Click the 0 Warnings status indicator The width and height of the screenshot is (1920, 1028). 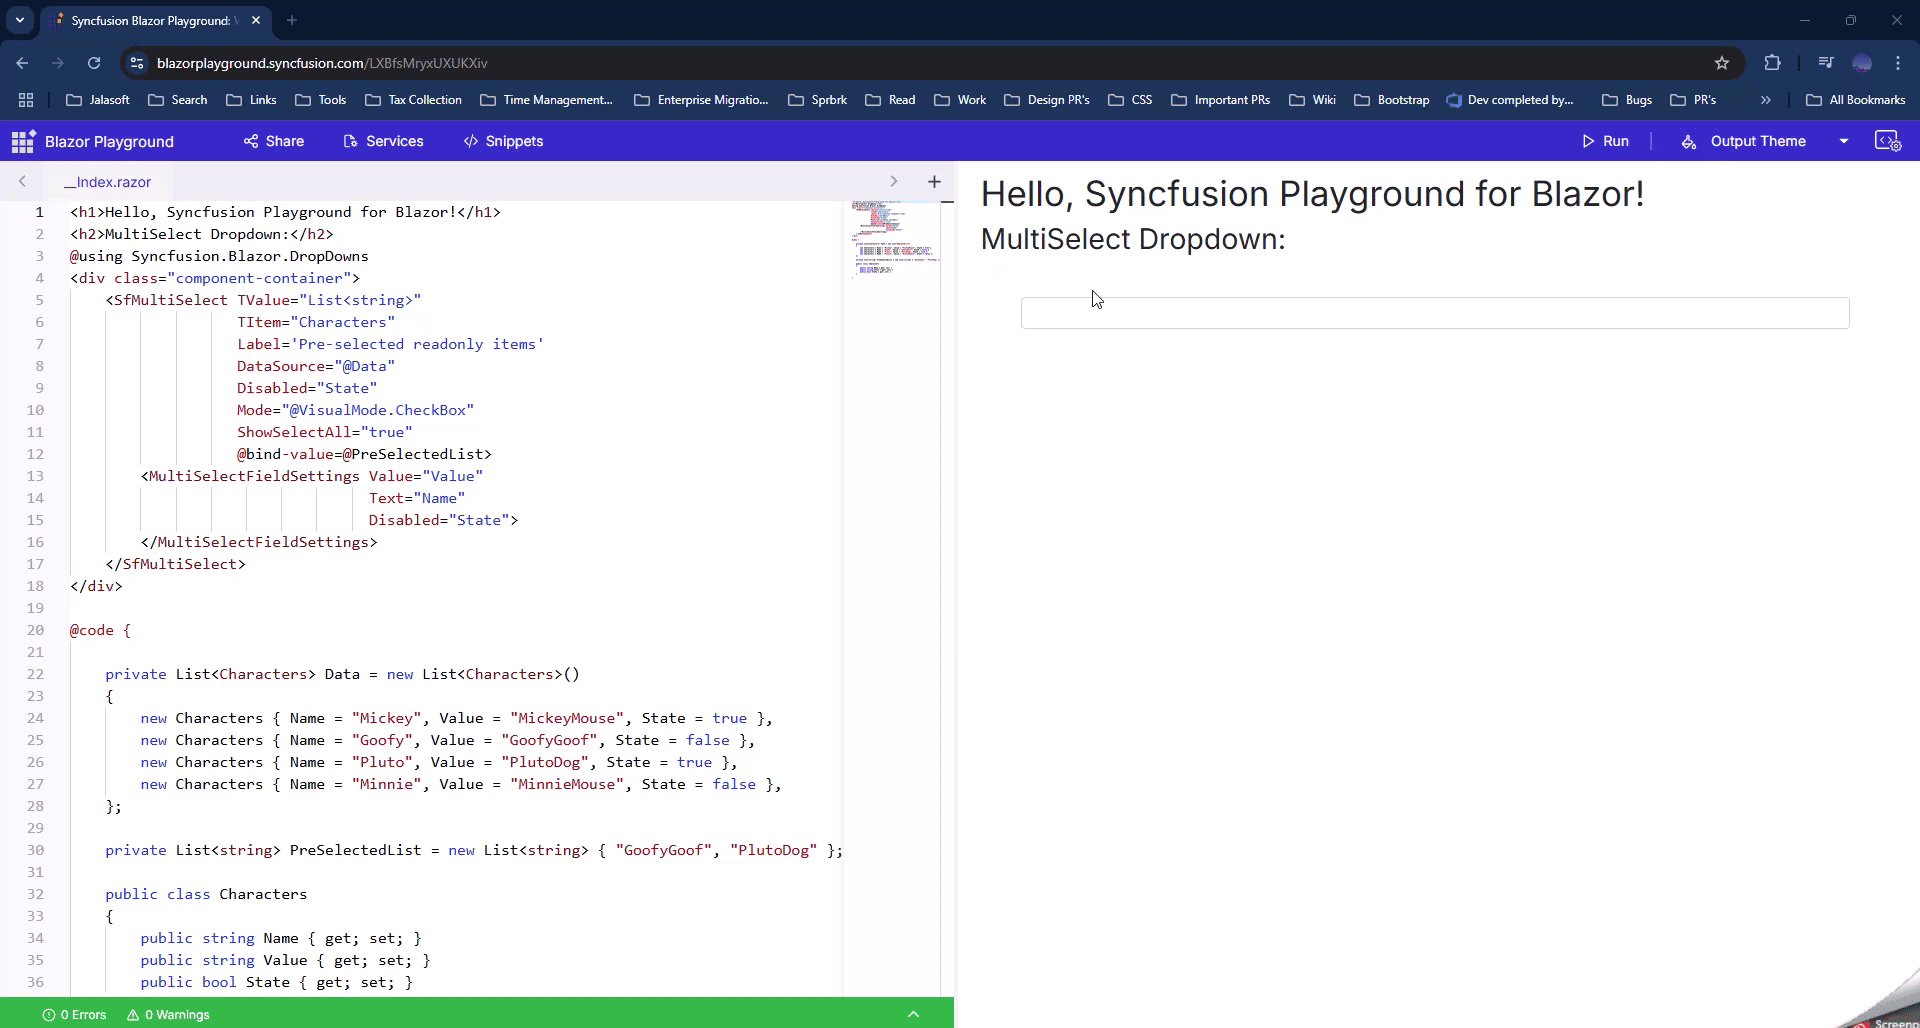pyautogui.click(x=168, y=1014)
